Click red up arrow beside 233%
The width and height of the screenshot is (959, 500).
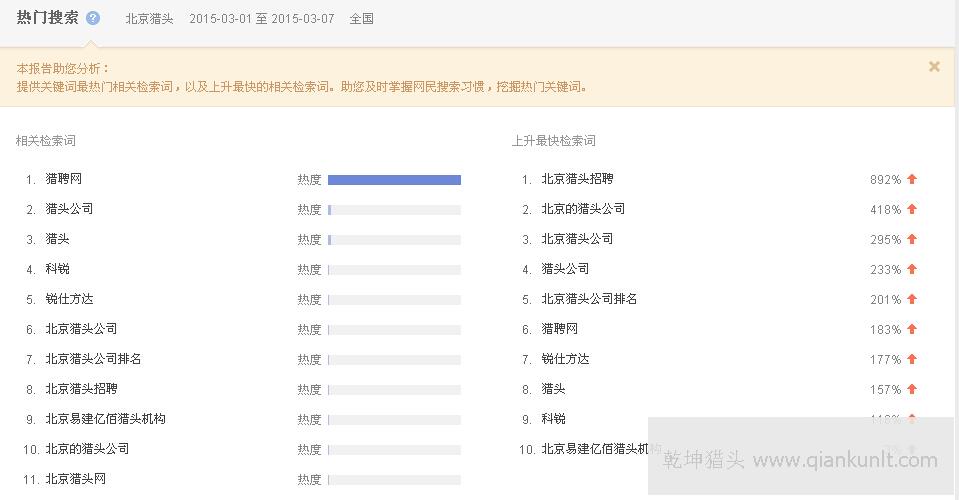coord(912,269)
